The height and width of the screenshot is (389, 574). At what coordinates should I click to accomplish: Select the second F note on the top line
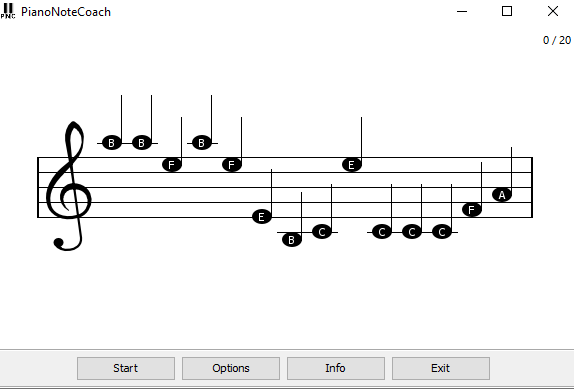click(232, 165)
